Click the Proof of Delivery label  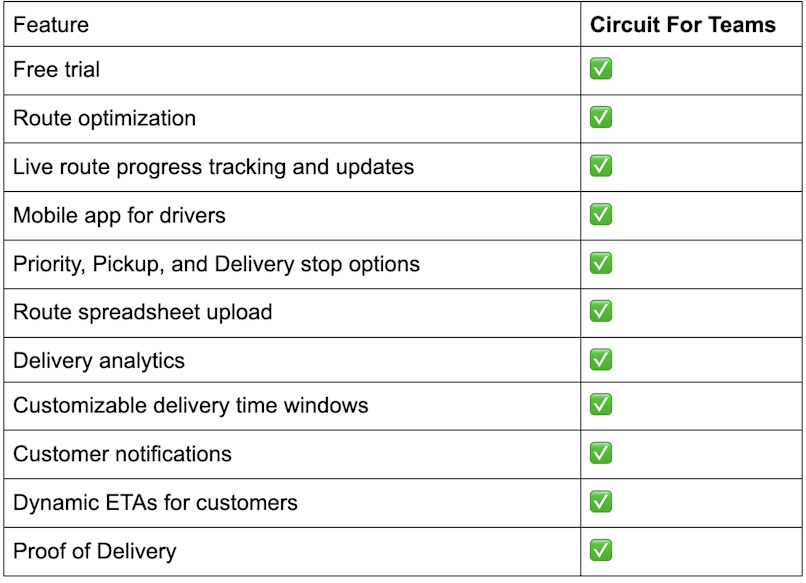click(95, 551)
